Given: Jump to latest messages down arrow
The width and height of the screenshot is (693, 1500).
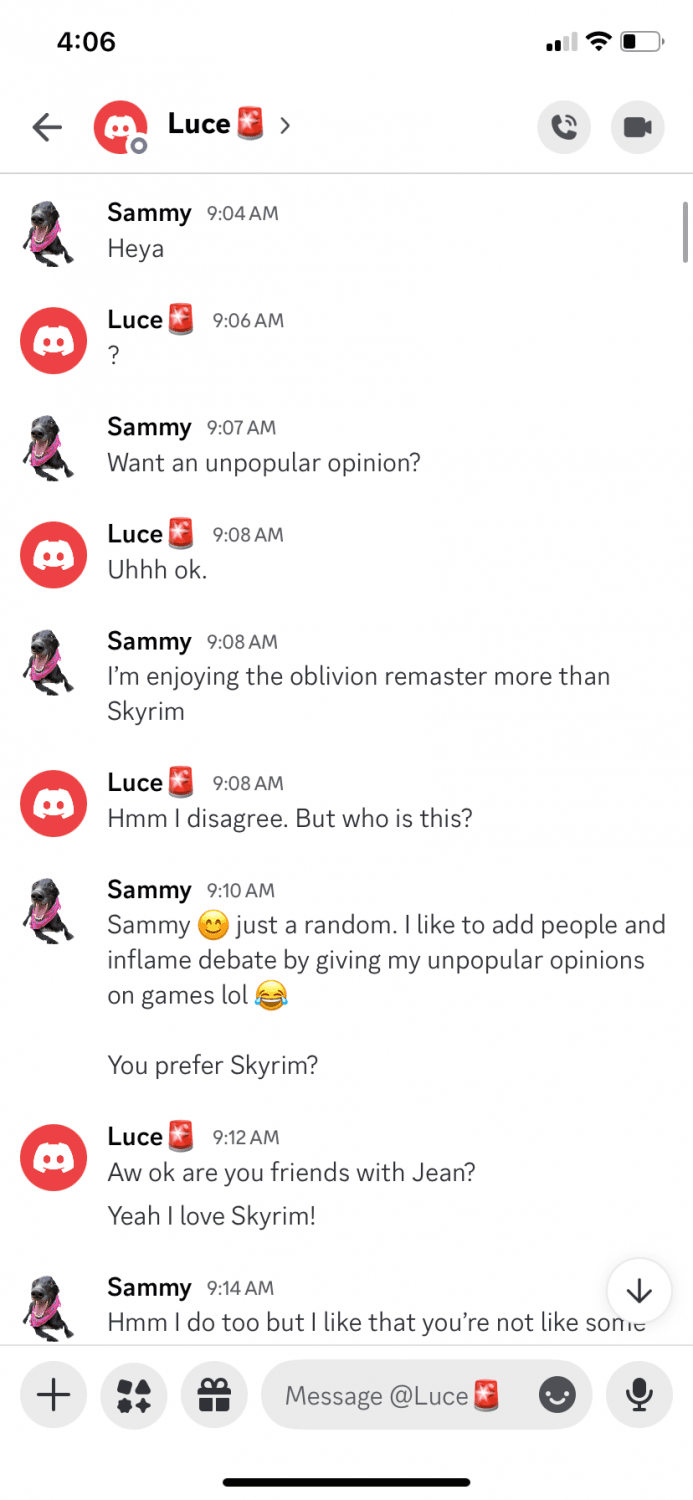Looking at the screenshot, I should click(639, 1291).
